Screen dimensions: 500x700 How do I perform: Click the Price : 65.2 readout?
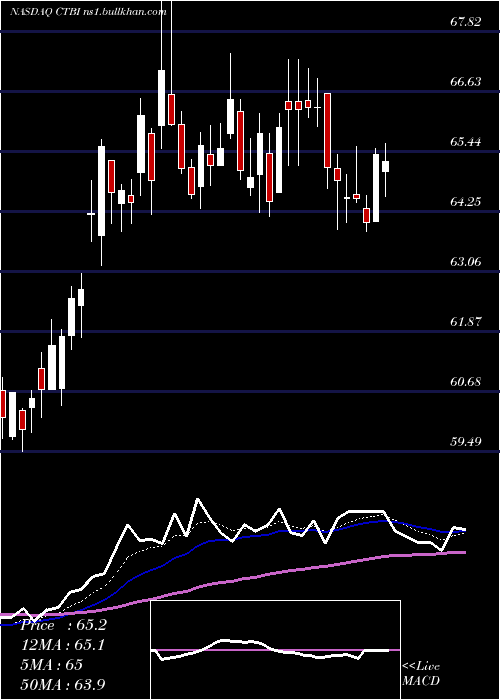pyautogui.click(x=64, y=625)
